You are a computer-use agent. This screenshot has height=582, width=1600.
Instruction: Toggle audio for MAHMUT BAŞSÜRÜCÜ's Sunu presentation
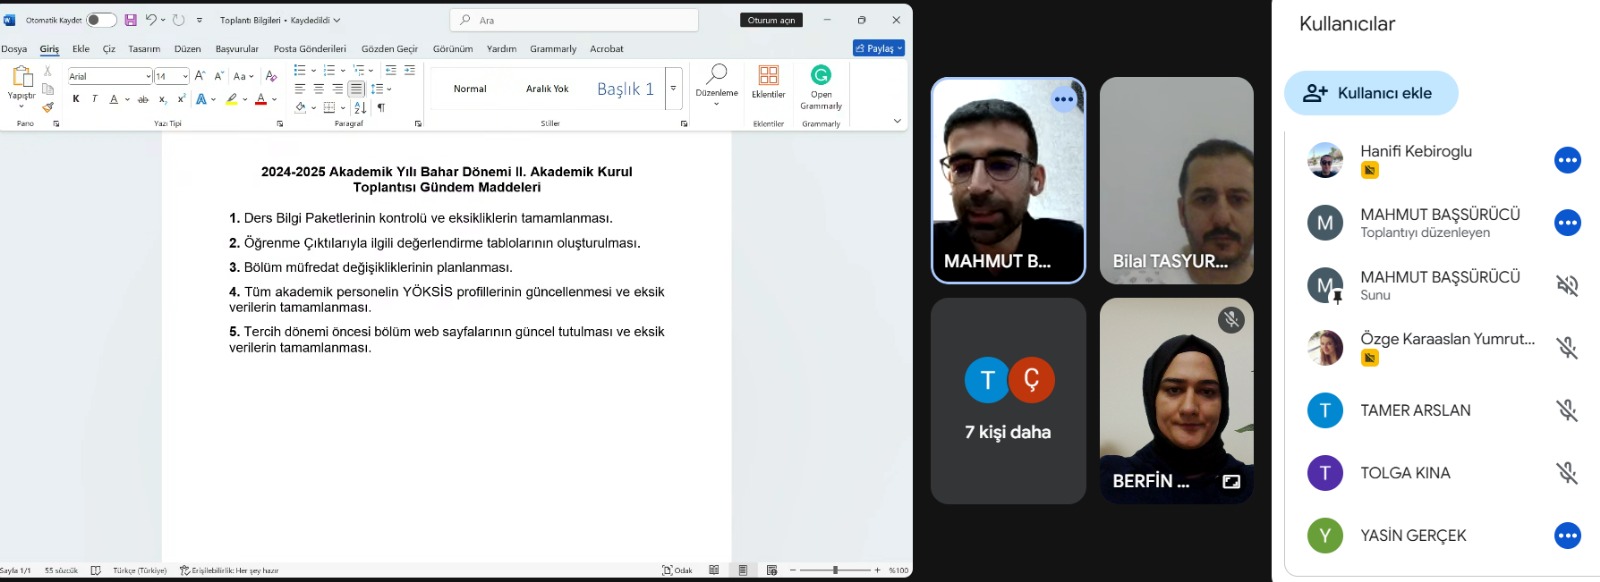(x=1567, y=286)
